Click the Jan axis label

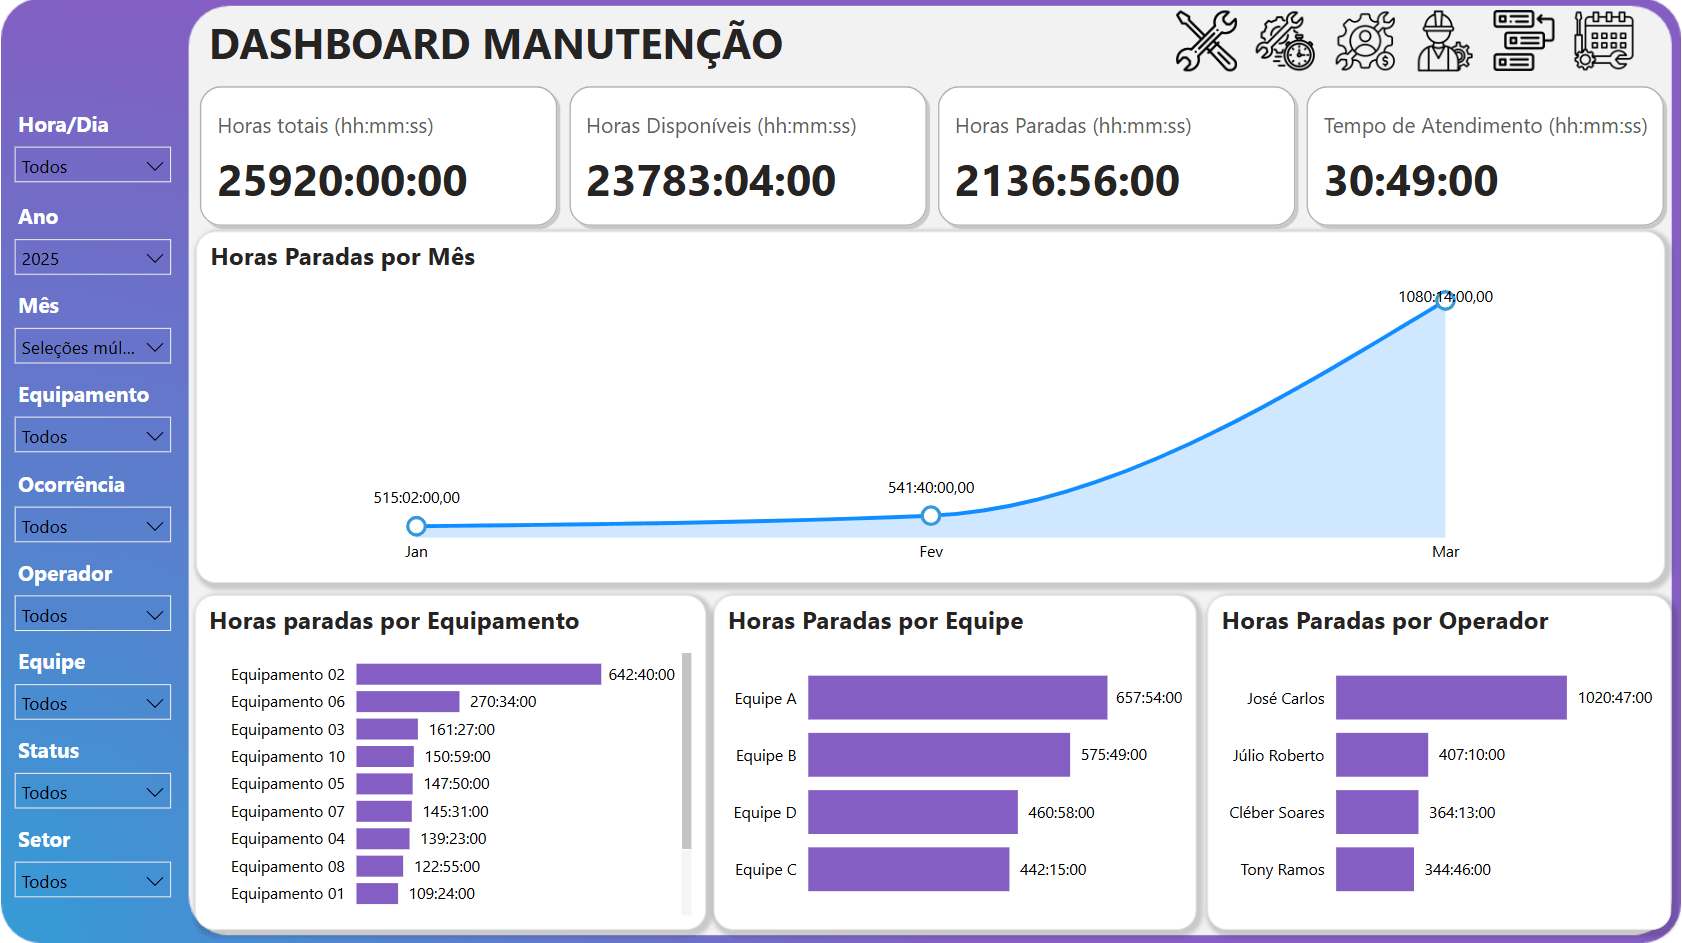[x=417, y=552]
